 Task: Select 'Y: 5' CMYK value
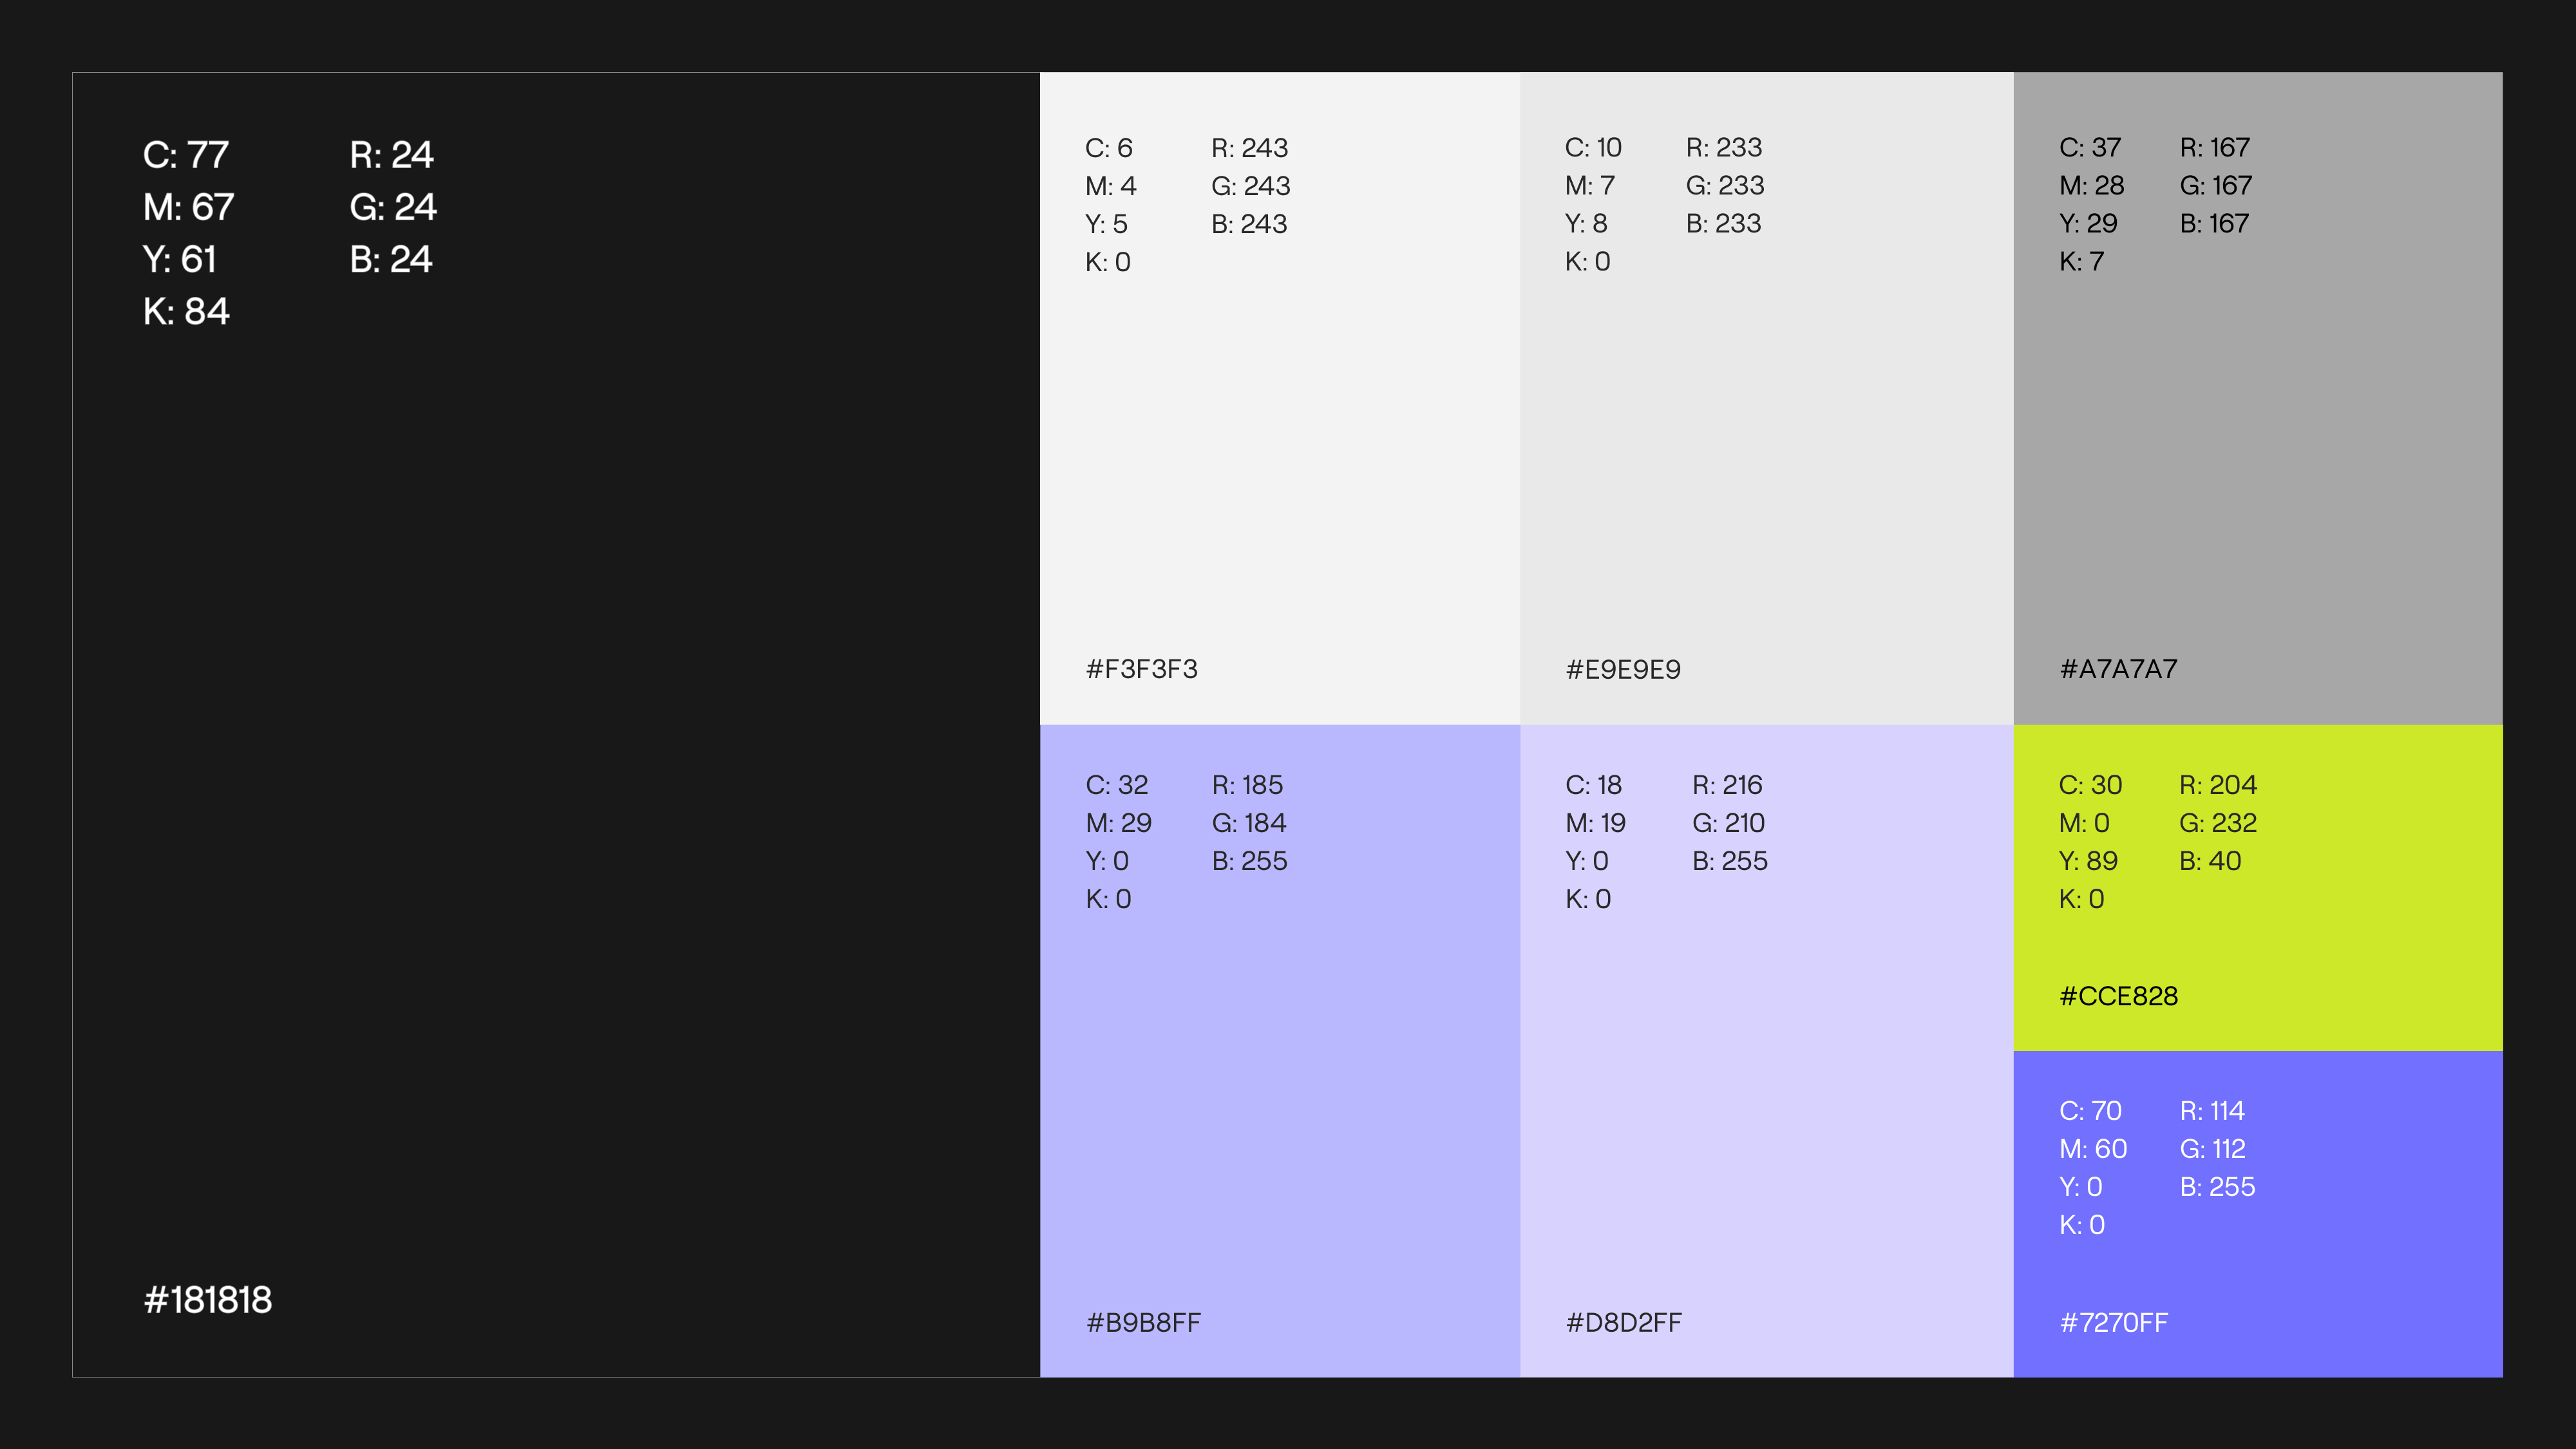click(x=1106, y=224)
